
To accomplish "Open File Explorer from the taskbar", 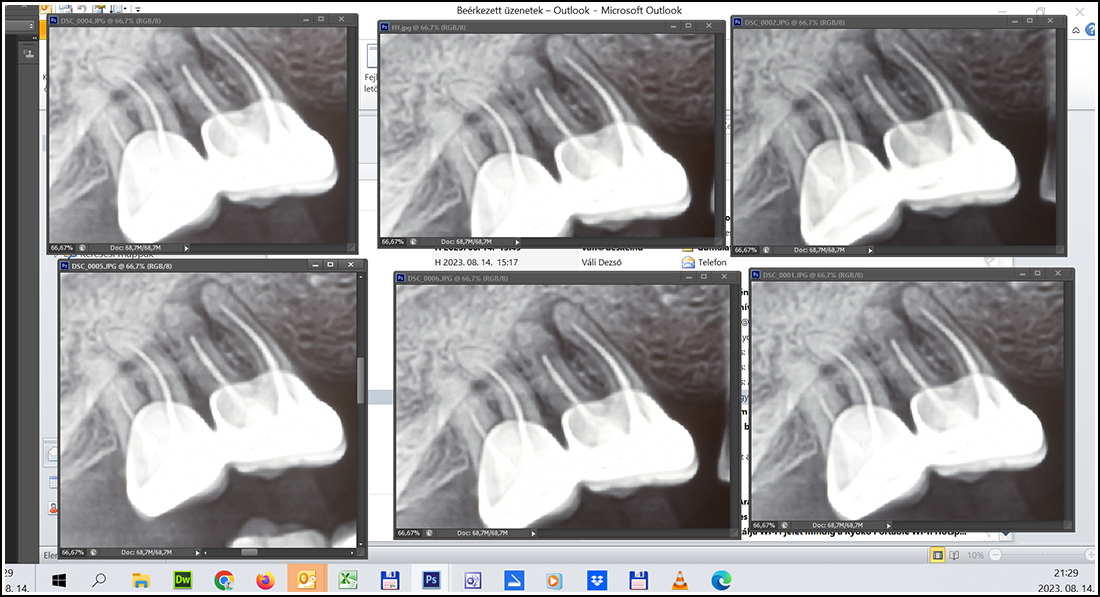I will tap(141, 579).
